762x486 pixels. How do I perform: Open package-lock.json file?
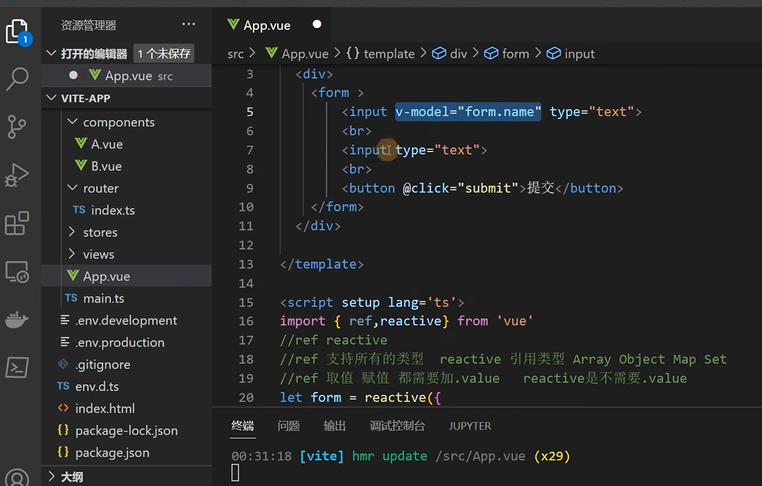(x=126, y=430)
